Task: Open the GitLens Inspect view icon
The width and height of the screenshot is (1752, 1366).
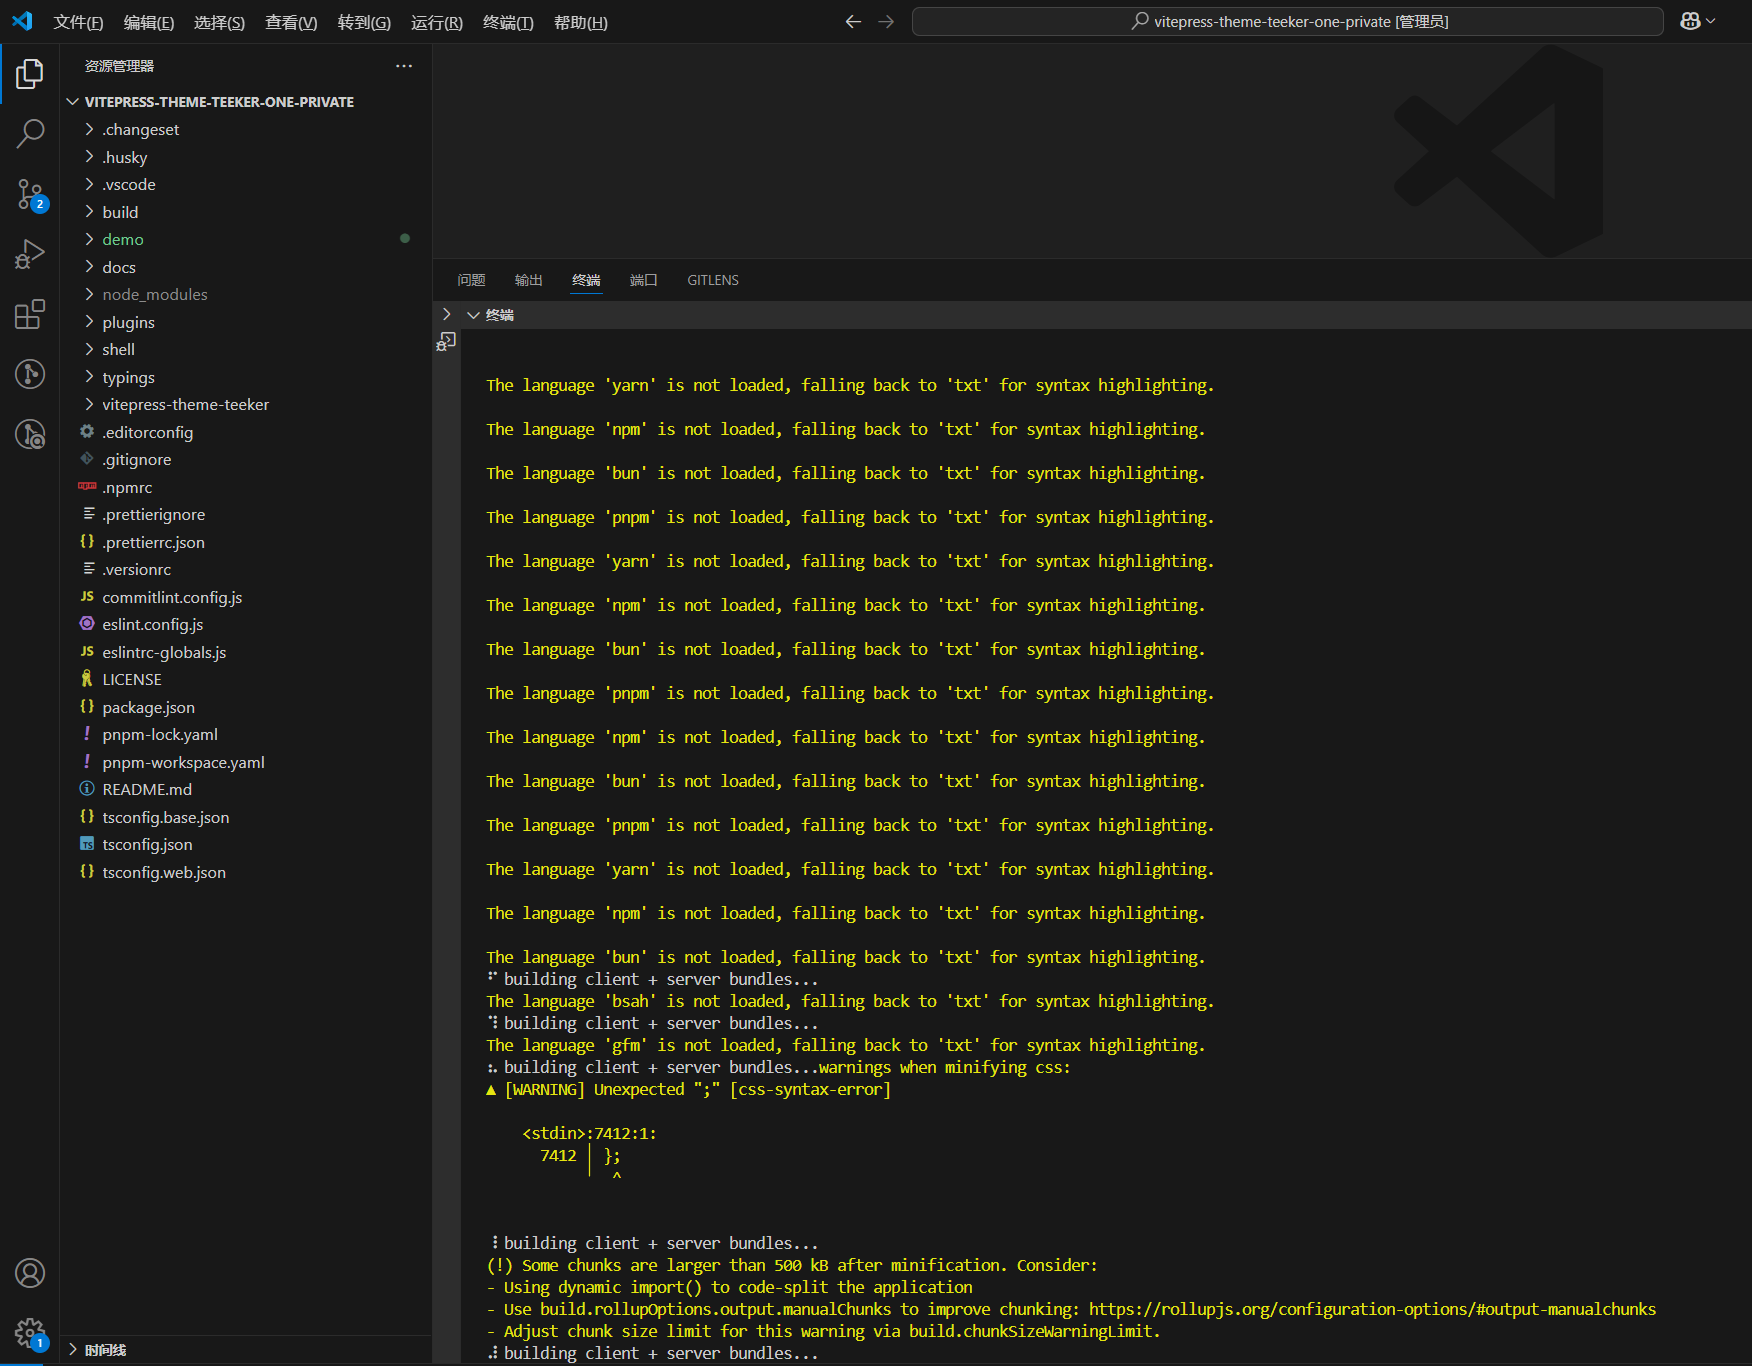Action: point(30,434)
